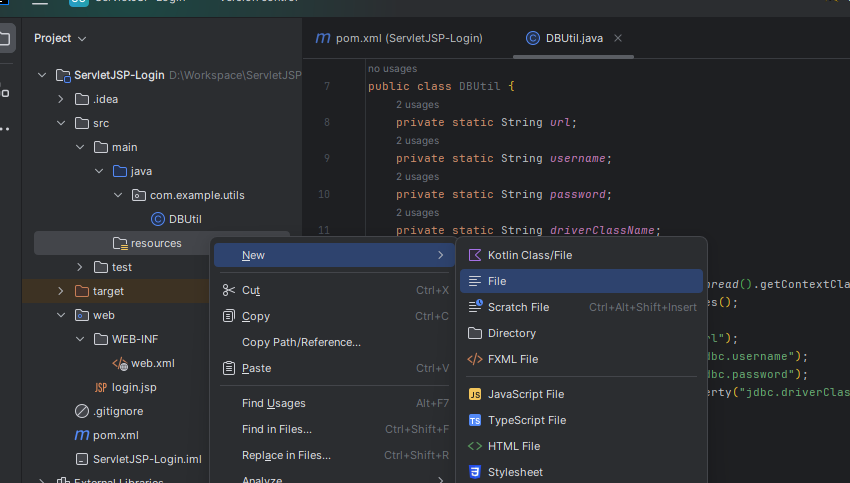Choose File from the New submenu
Image resolution: width=850 pixels, height=483 pixels.
pos(497,281)
